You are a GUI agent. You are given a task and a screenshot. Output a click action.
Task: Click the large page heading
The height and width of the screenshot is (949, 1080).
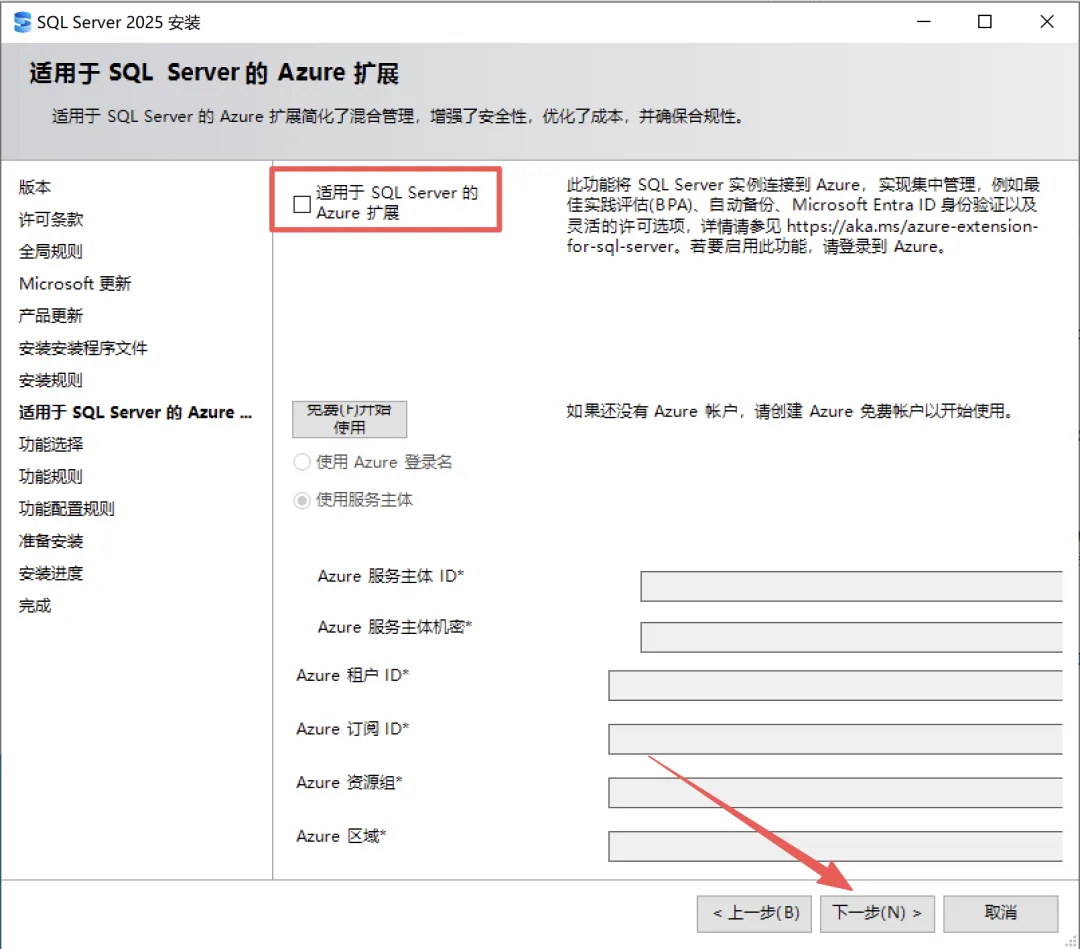(214, 73)
